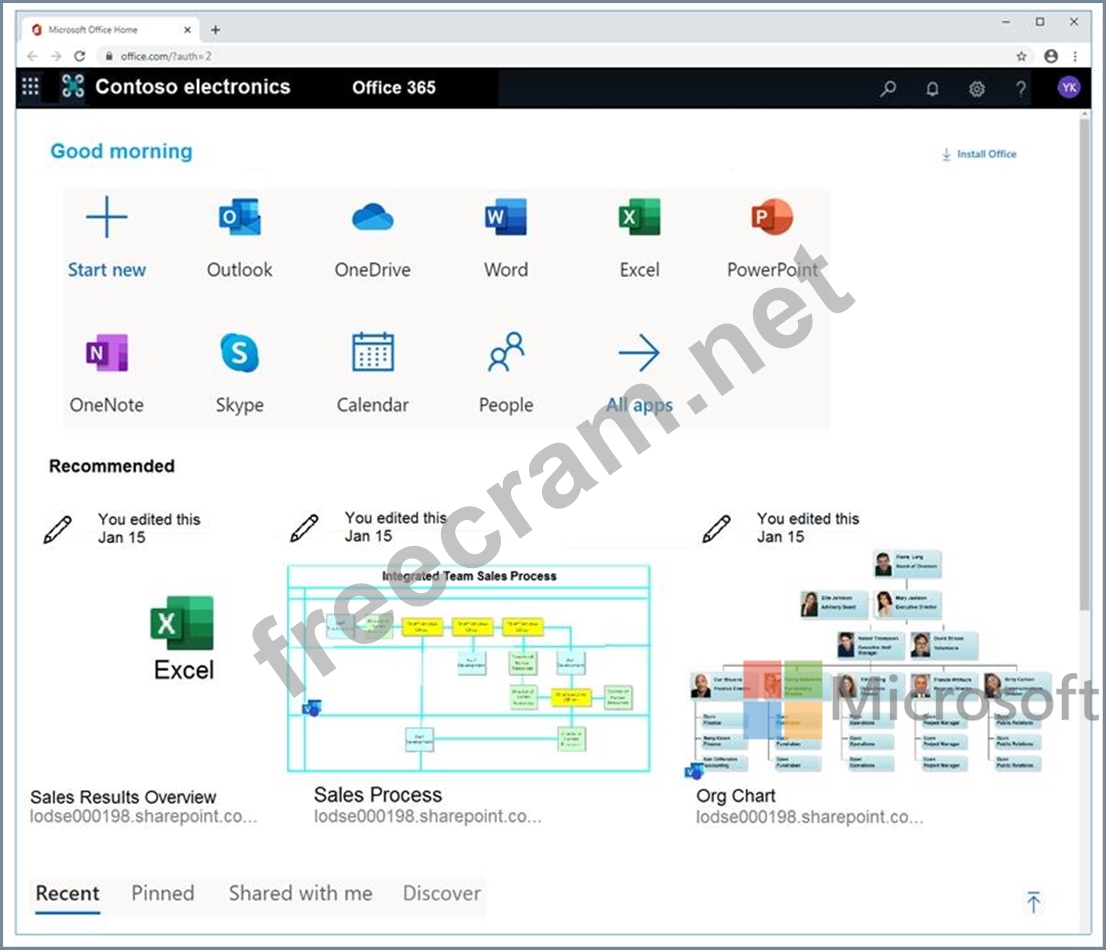Click the All apps arrow icon
The image size is (1106, 950).
pos(639,353)
